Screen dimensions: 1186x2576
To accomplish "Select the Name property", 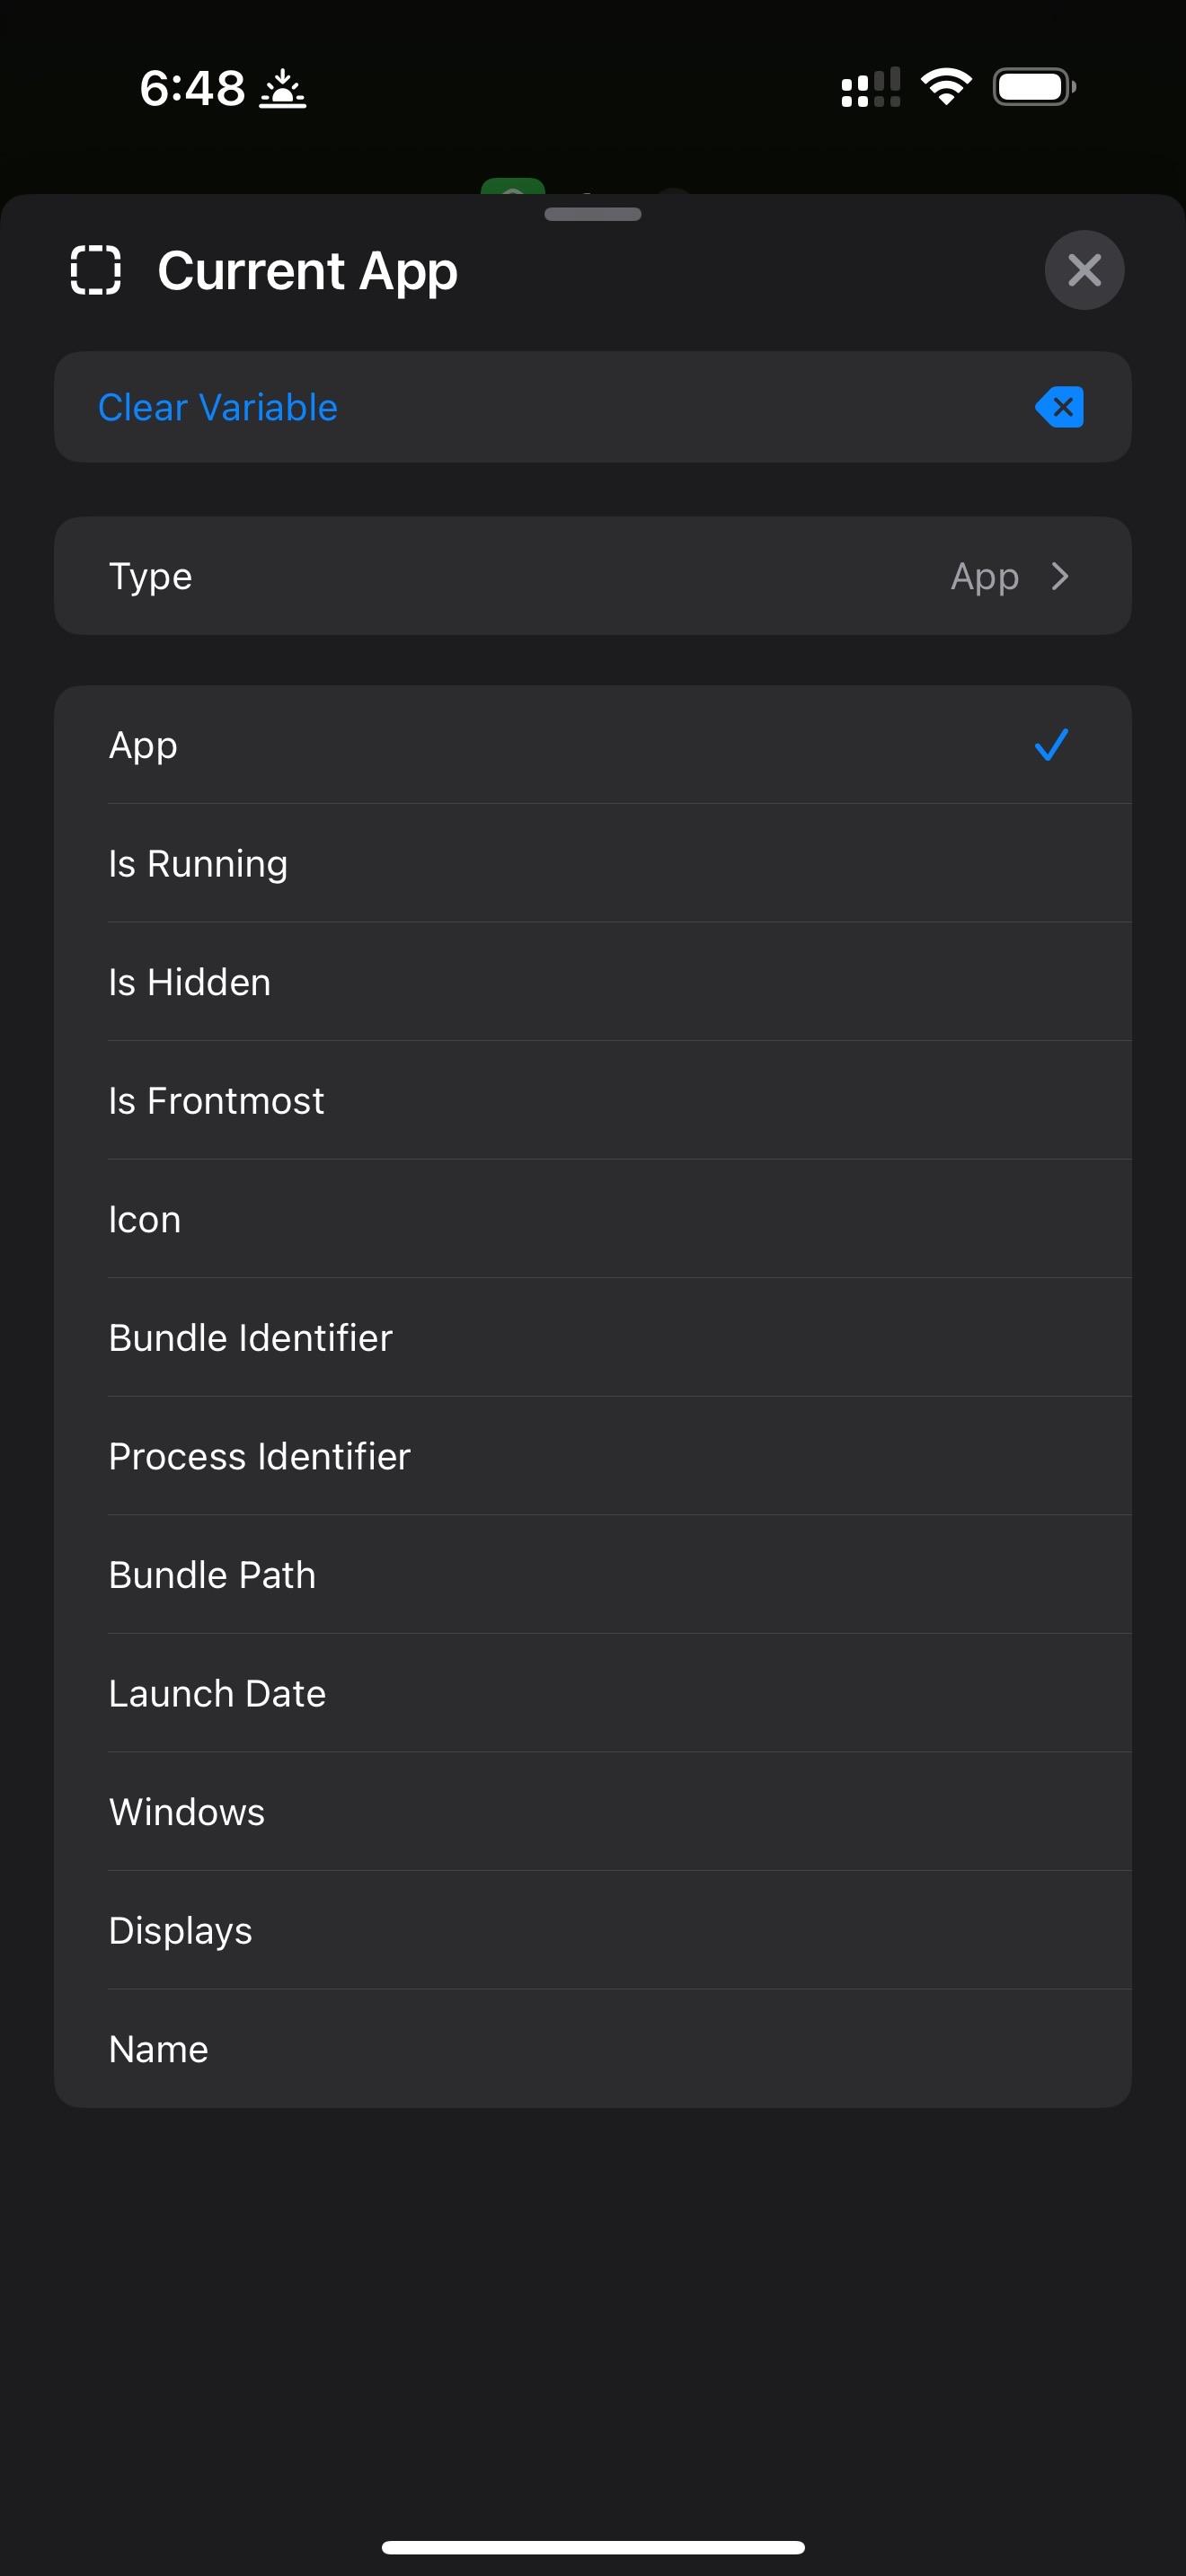I will [x=158, y=2049].
